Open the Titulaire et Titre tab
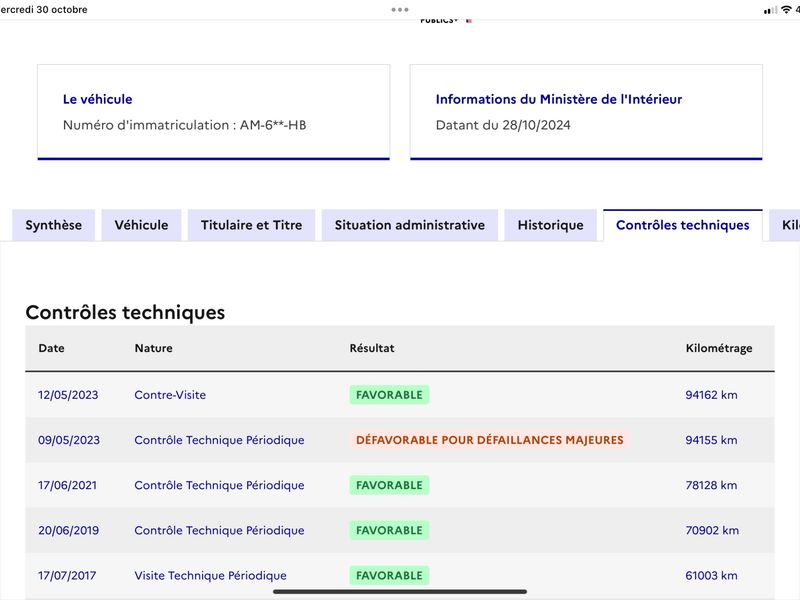Image resolution: width=800 pixels, height=600 pixels. click(x=252, y=225)
